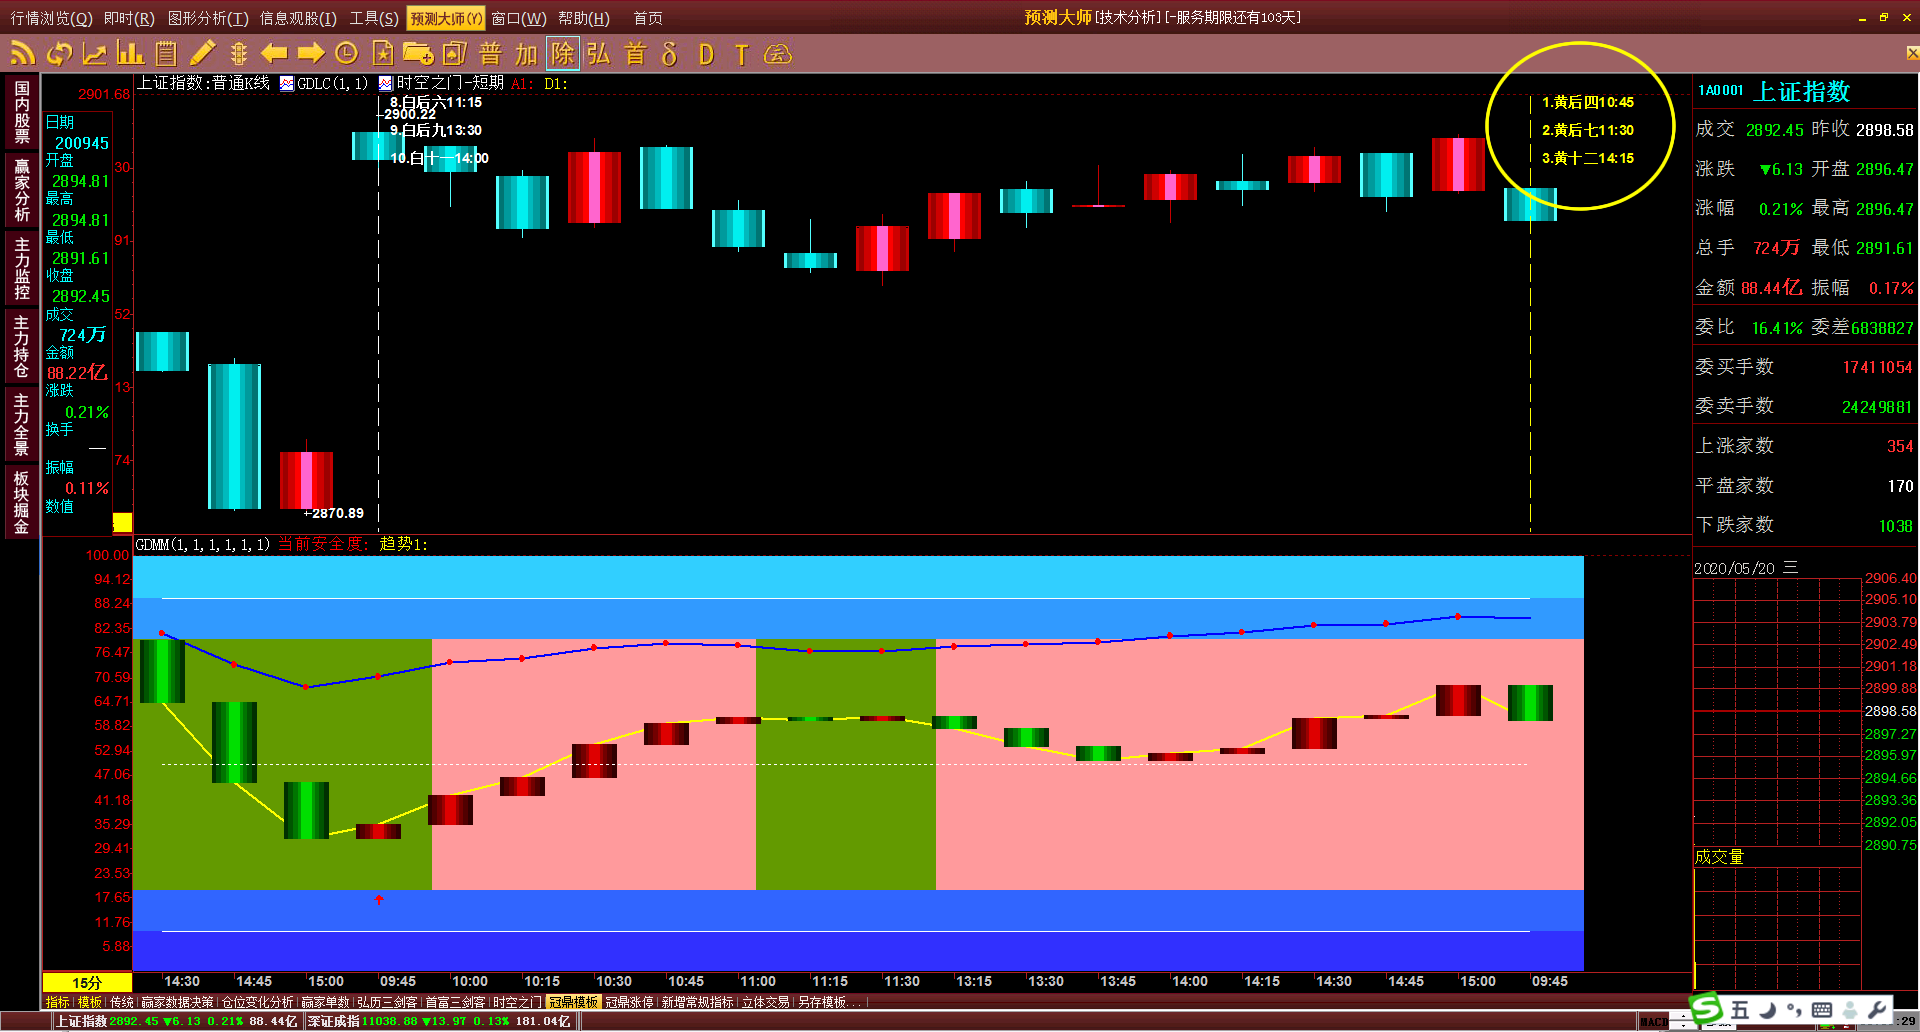Open the 工具(S) menu
Image resolution: width=1920 pixels, height=1032 pixels.
(x=373, y=18)
